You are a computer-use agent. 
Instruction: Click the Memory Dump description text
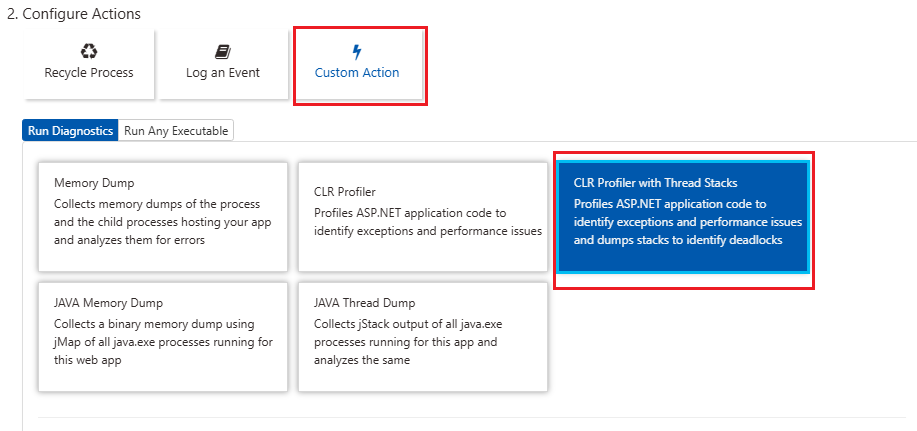point(163,222)
